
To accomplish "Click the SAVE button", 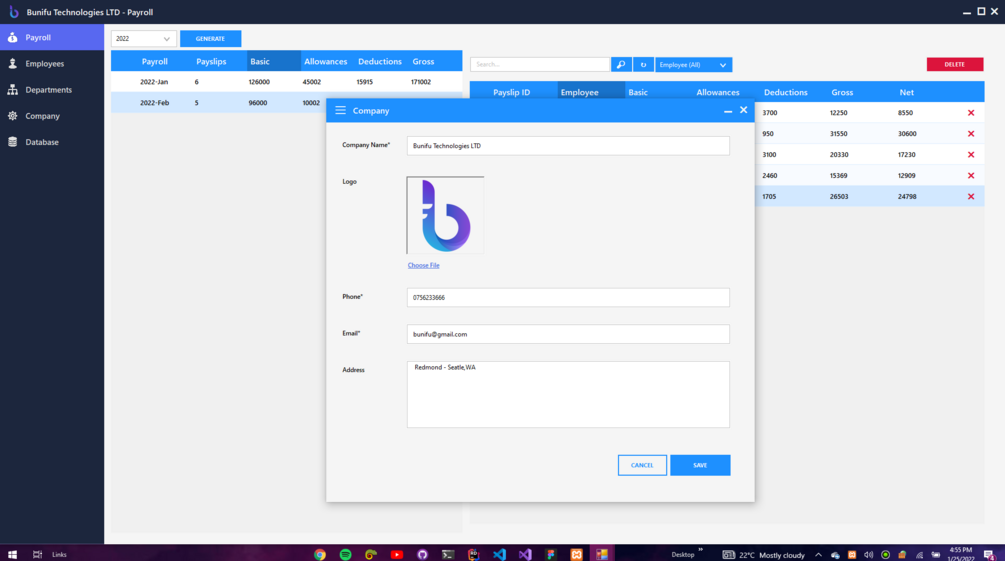I will pos(700,465).
